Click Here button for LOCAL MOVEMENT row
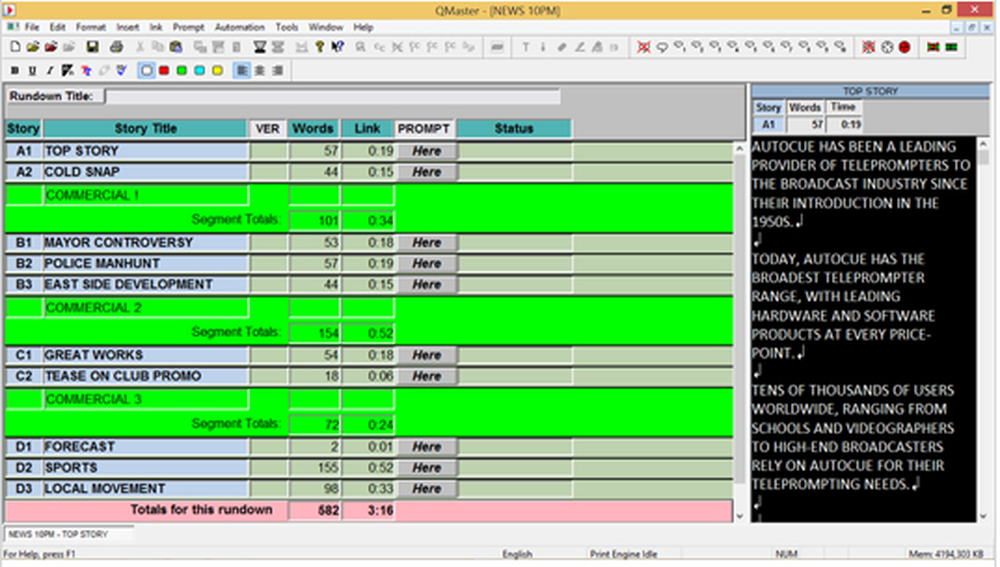The width and height of the screenshot is (1000, 567). pyautogui.click(x=426, y=489)
